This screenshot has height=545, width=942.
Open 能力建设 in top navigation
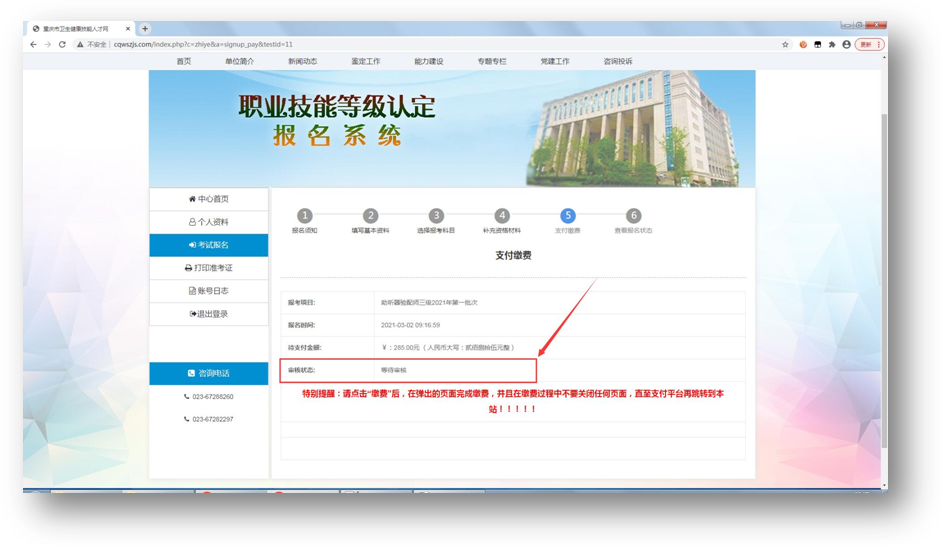429,62
